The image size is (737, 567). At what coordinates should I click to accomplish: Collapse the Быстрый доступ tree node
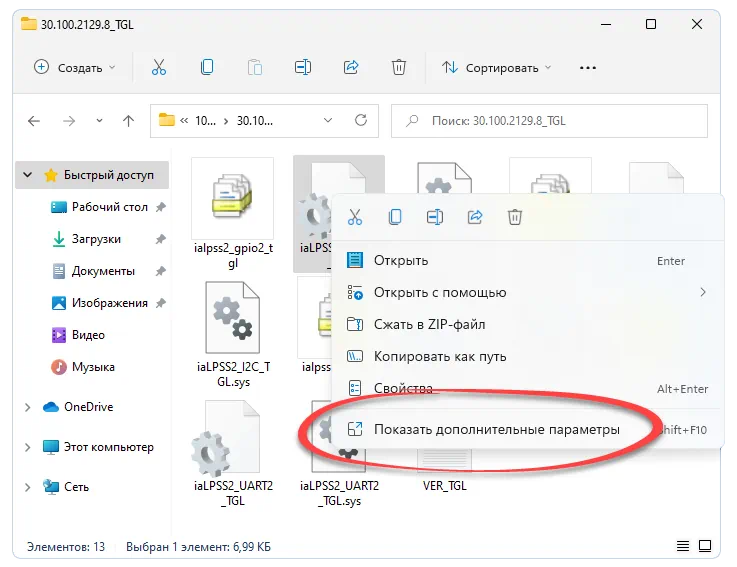coord(28,175)
